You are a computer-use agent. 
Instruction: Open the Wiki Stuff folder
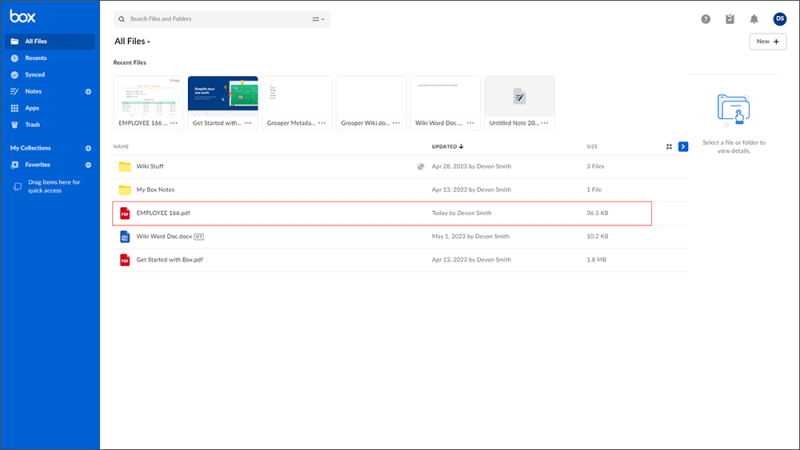150,166
